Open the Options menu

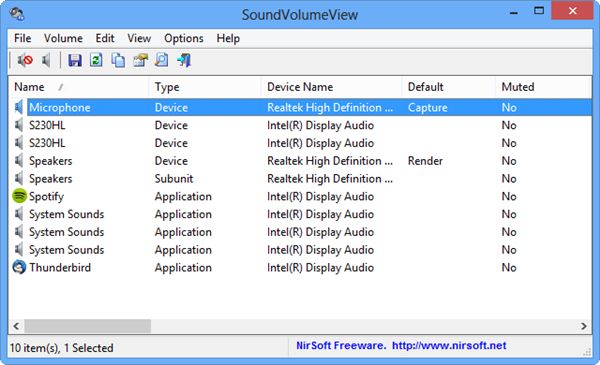click(x=184, y=38)
